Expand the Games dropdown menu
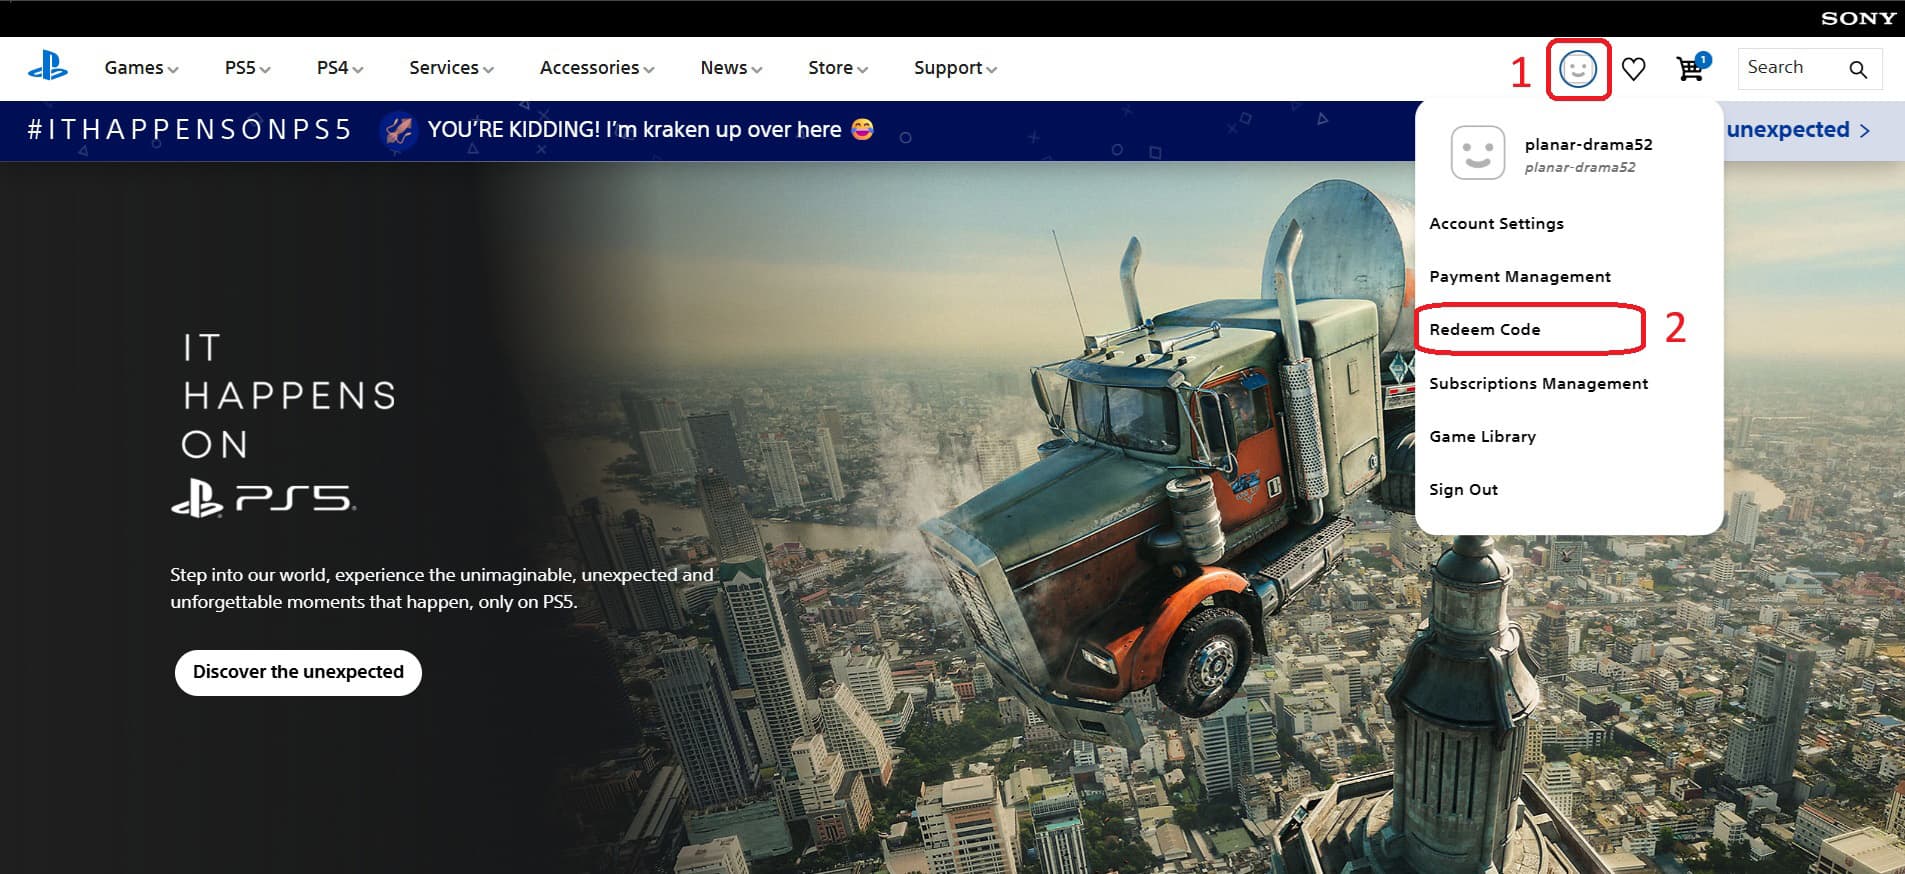The image size is (1905, 874). pyautogui.click(x=141, y=68)
